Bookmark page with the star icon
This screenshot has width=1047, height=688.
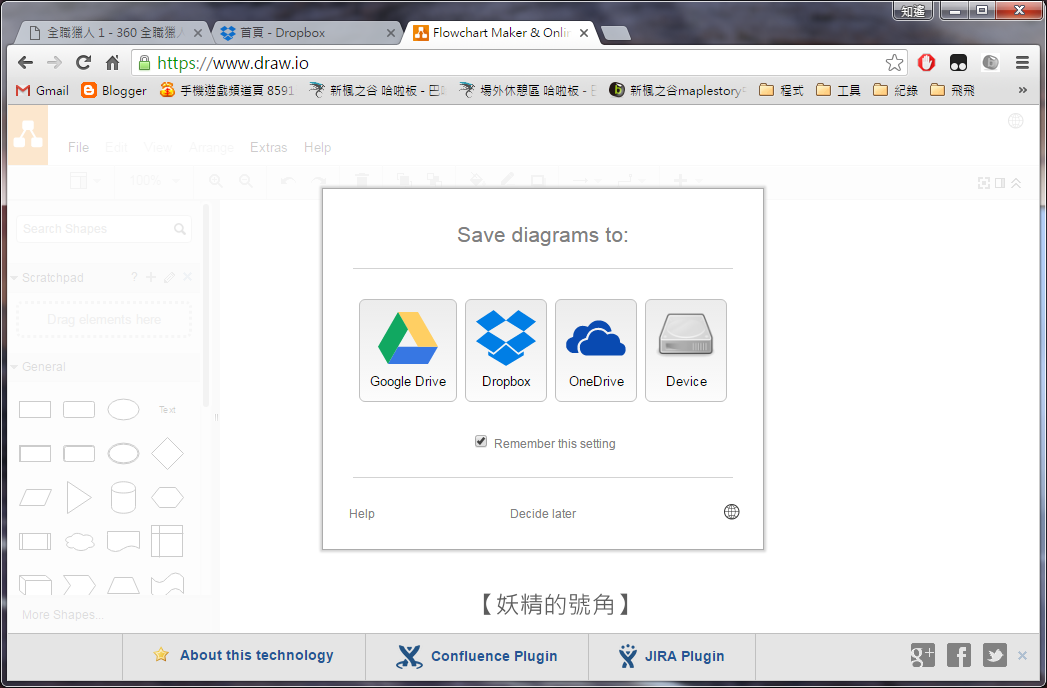pos(894,63)
